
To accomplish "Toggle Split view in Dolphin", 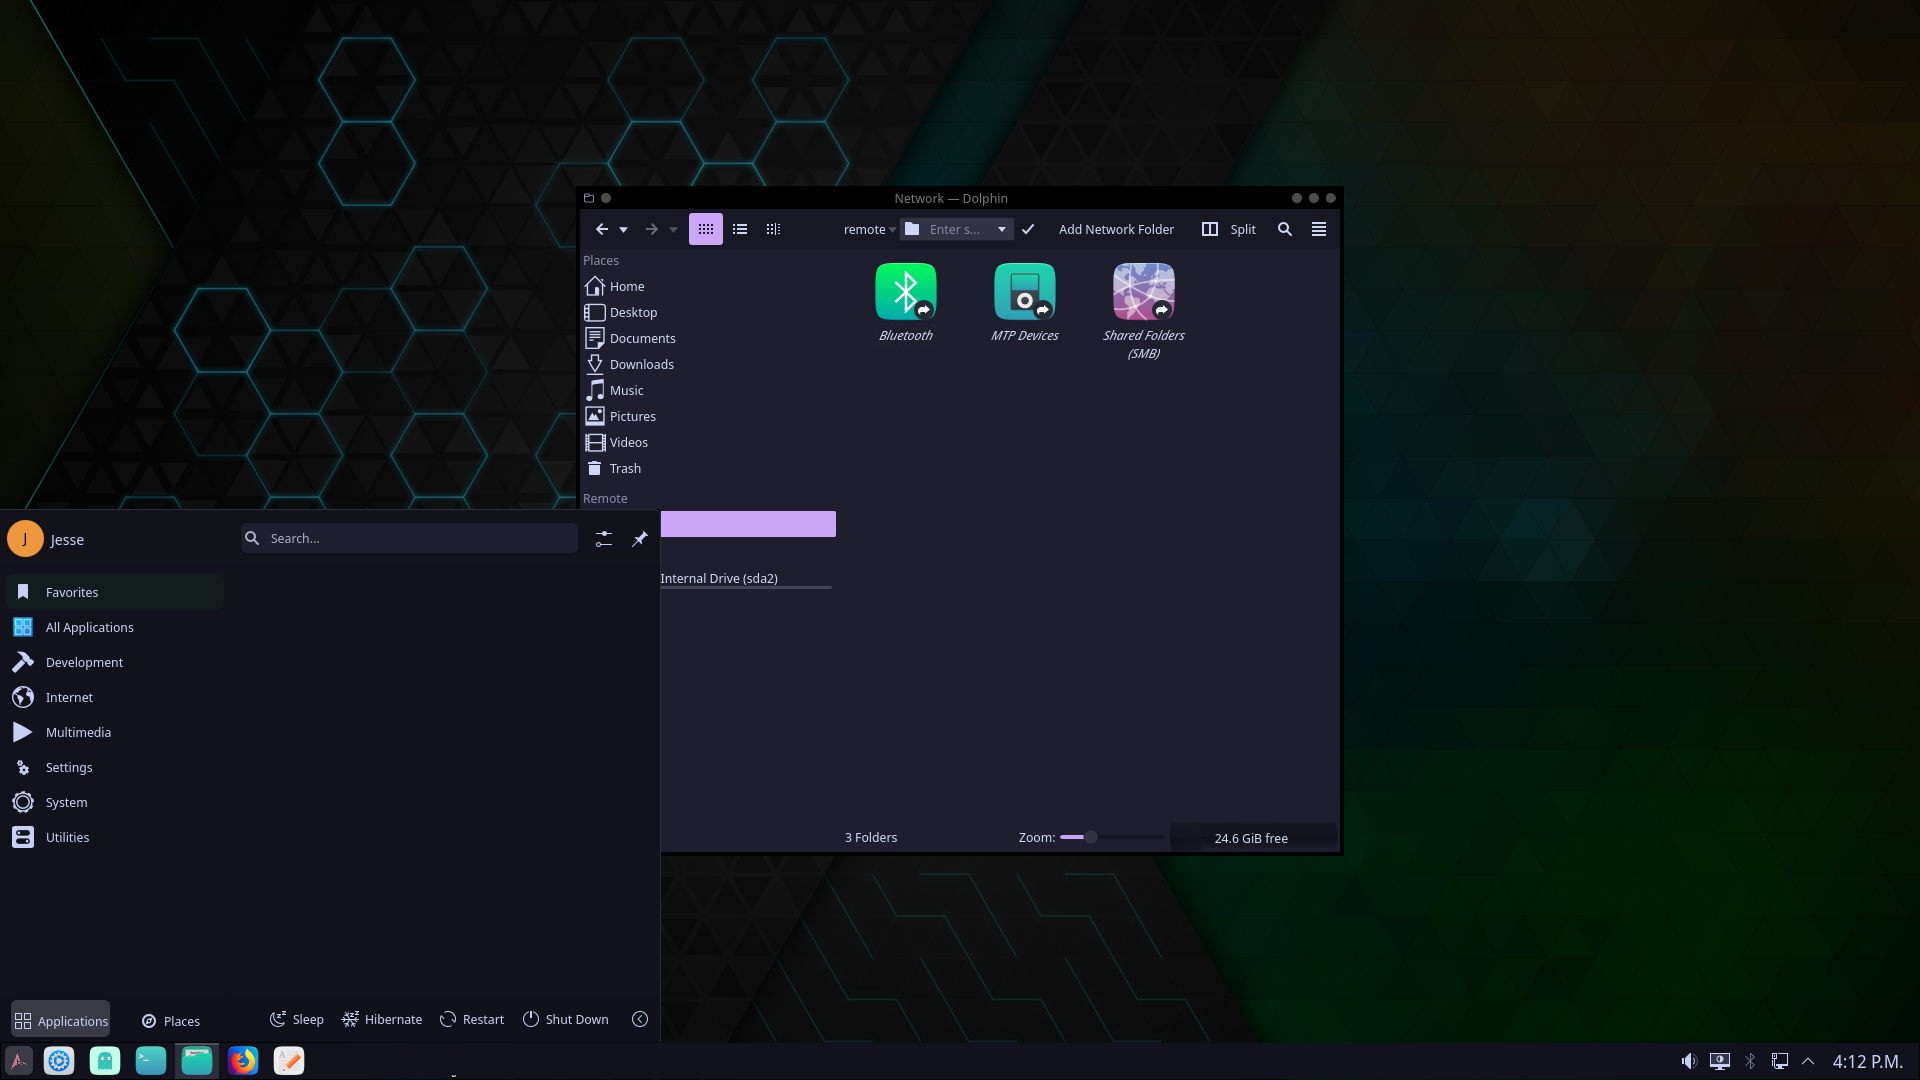I will pyautogui.click(x=1229, y=229).
